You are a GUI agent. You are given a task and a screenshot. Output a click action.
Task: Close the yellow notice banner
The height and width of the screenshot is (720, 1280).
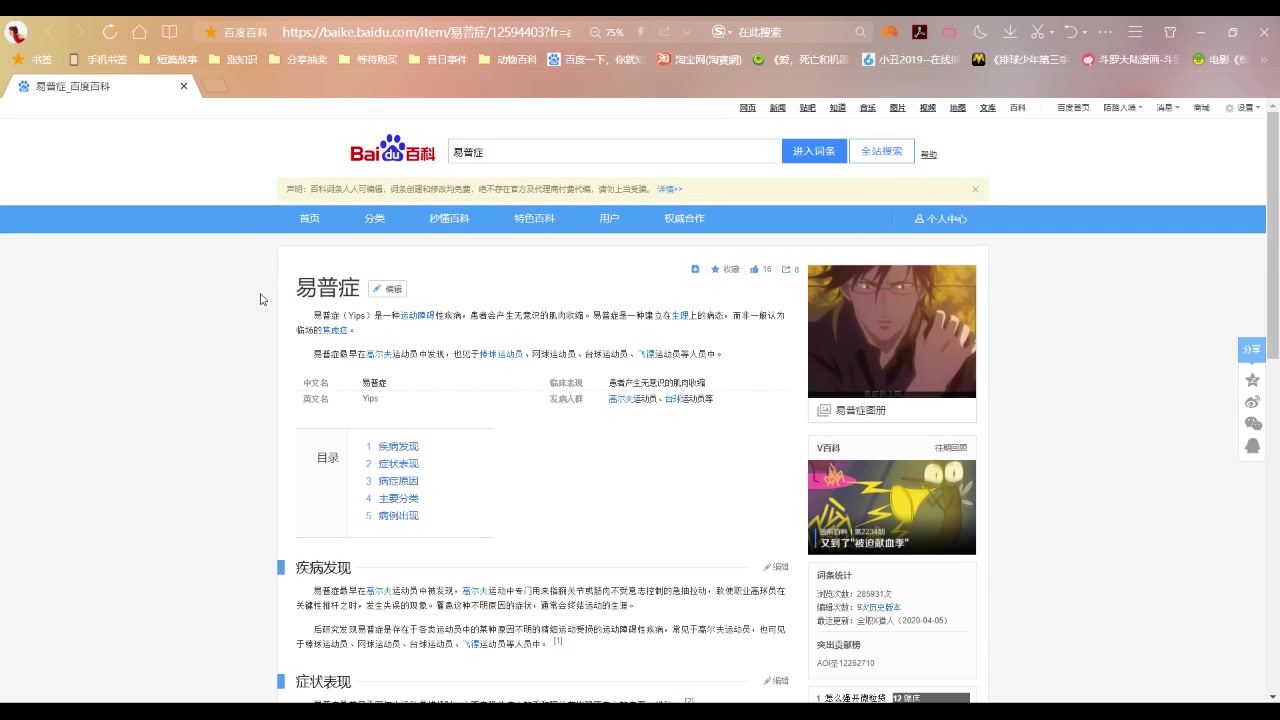click(x=975, y=189)
